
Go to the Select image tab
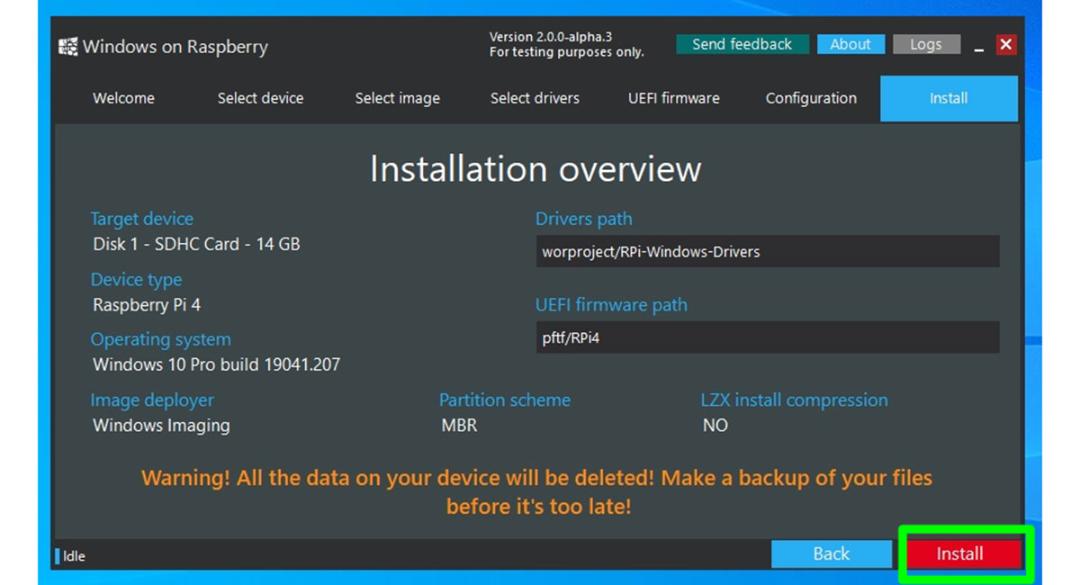pos(397,99)
